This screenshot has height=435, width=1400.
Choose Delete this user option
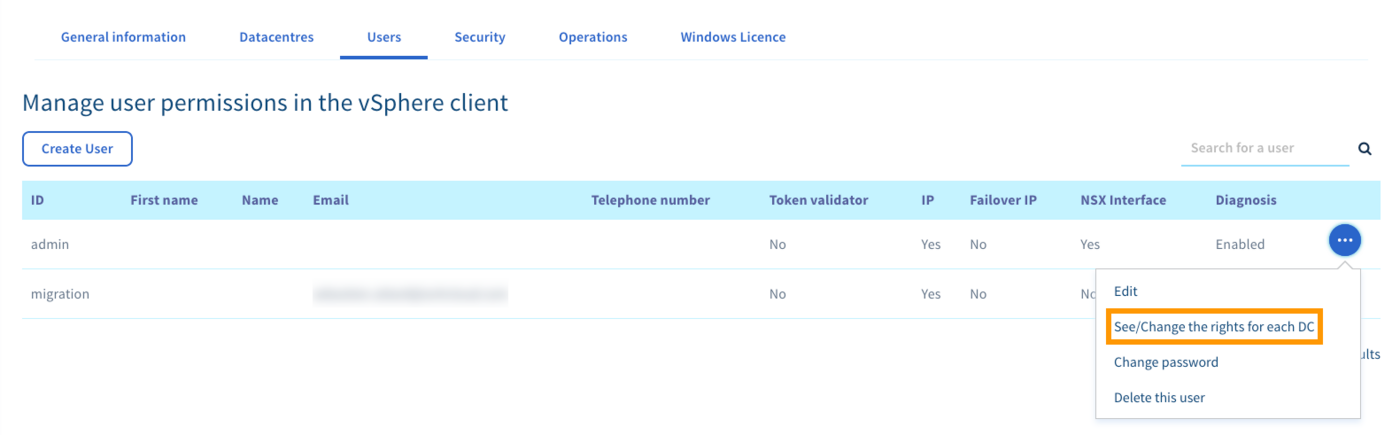(x=1159, y=397)
